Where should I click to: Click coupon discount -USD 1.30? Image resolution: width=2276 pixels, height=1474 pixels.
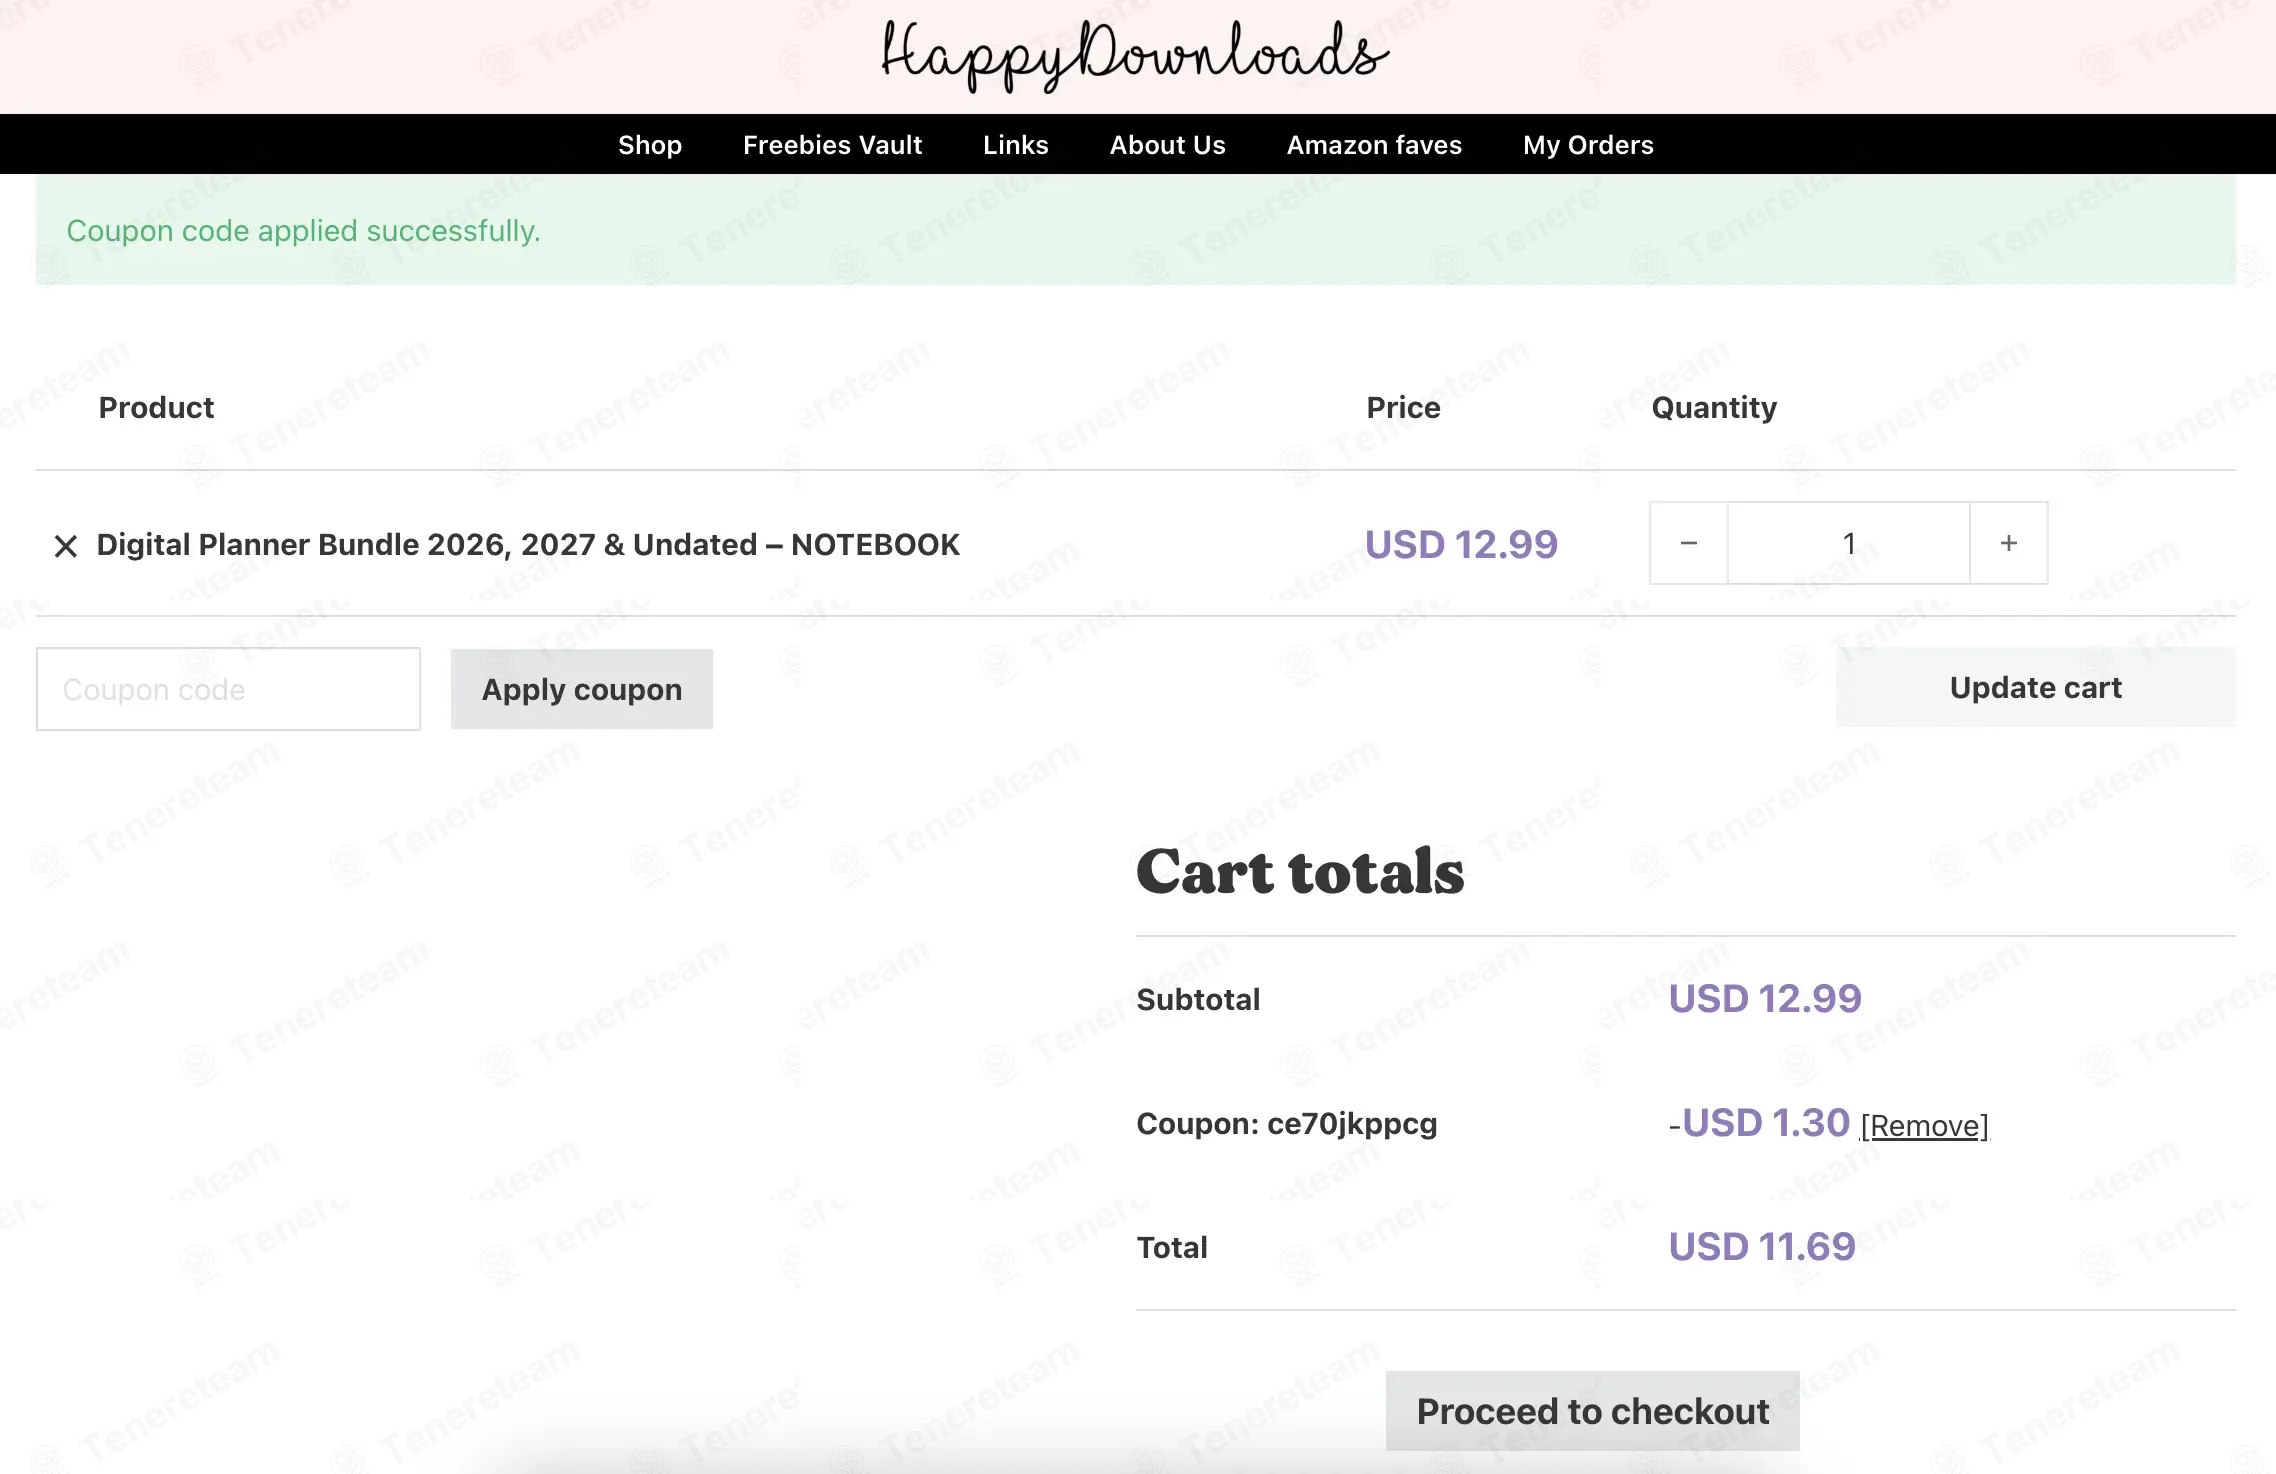point(1759,1122)
